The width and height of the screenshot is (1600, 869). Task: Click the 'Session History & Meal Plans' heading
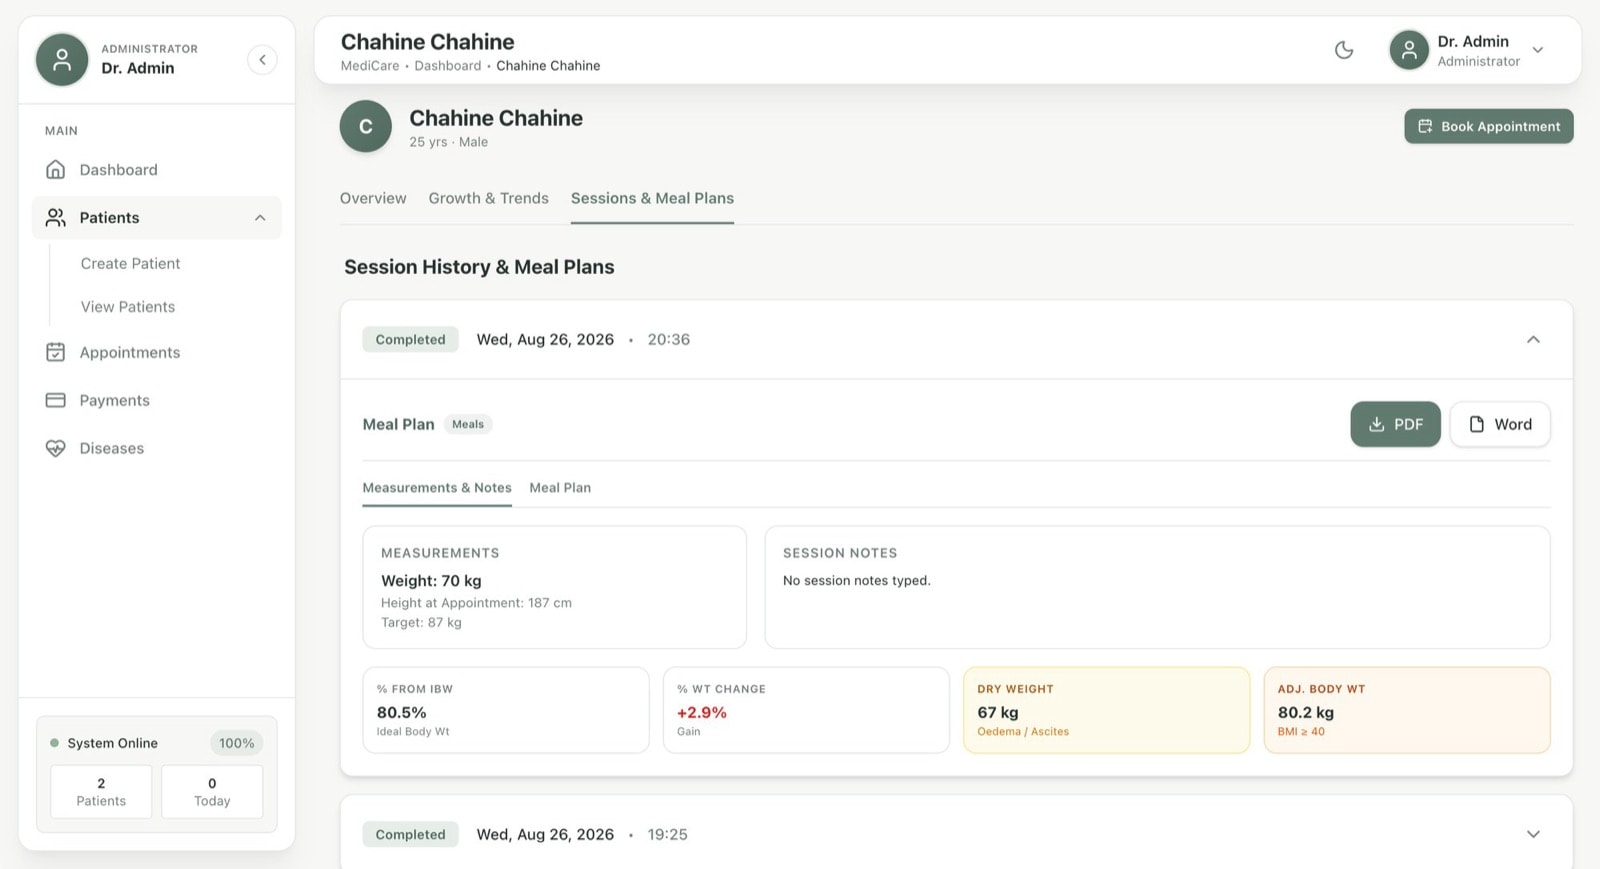click(x=479, y=267)
